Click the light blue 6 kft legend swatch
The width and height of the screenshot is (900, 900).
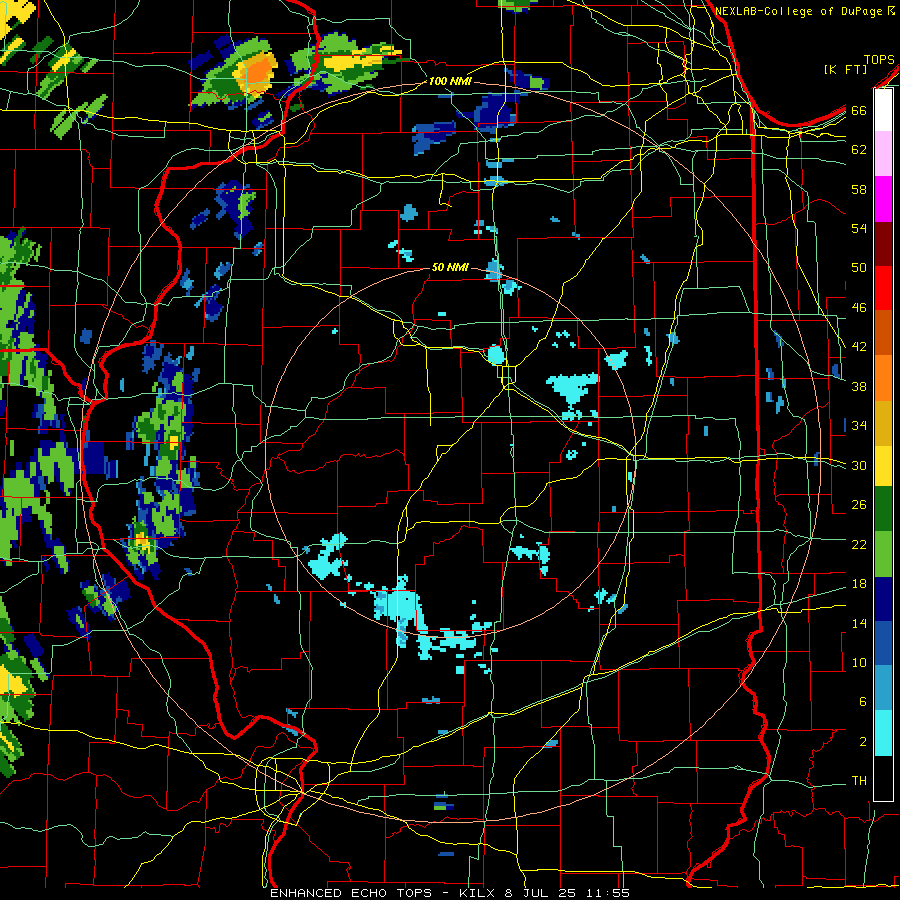[883, 688]
